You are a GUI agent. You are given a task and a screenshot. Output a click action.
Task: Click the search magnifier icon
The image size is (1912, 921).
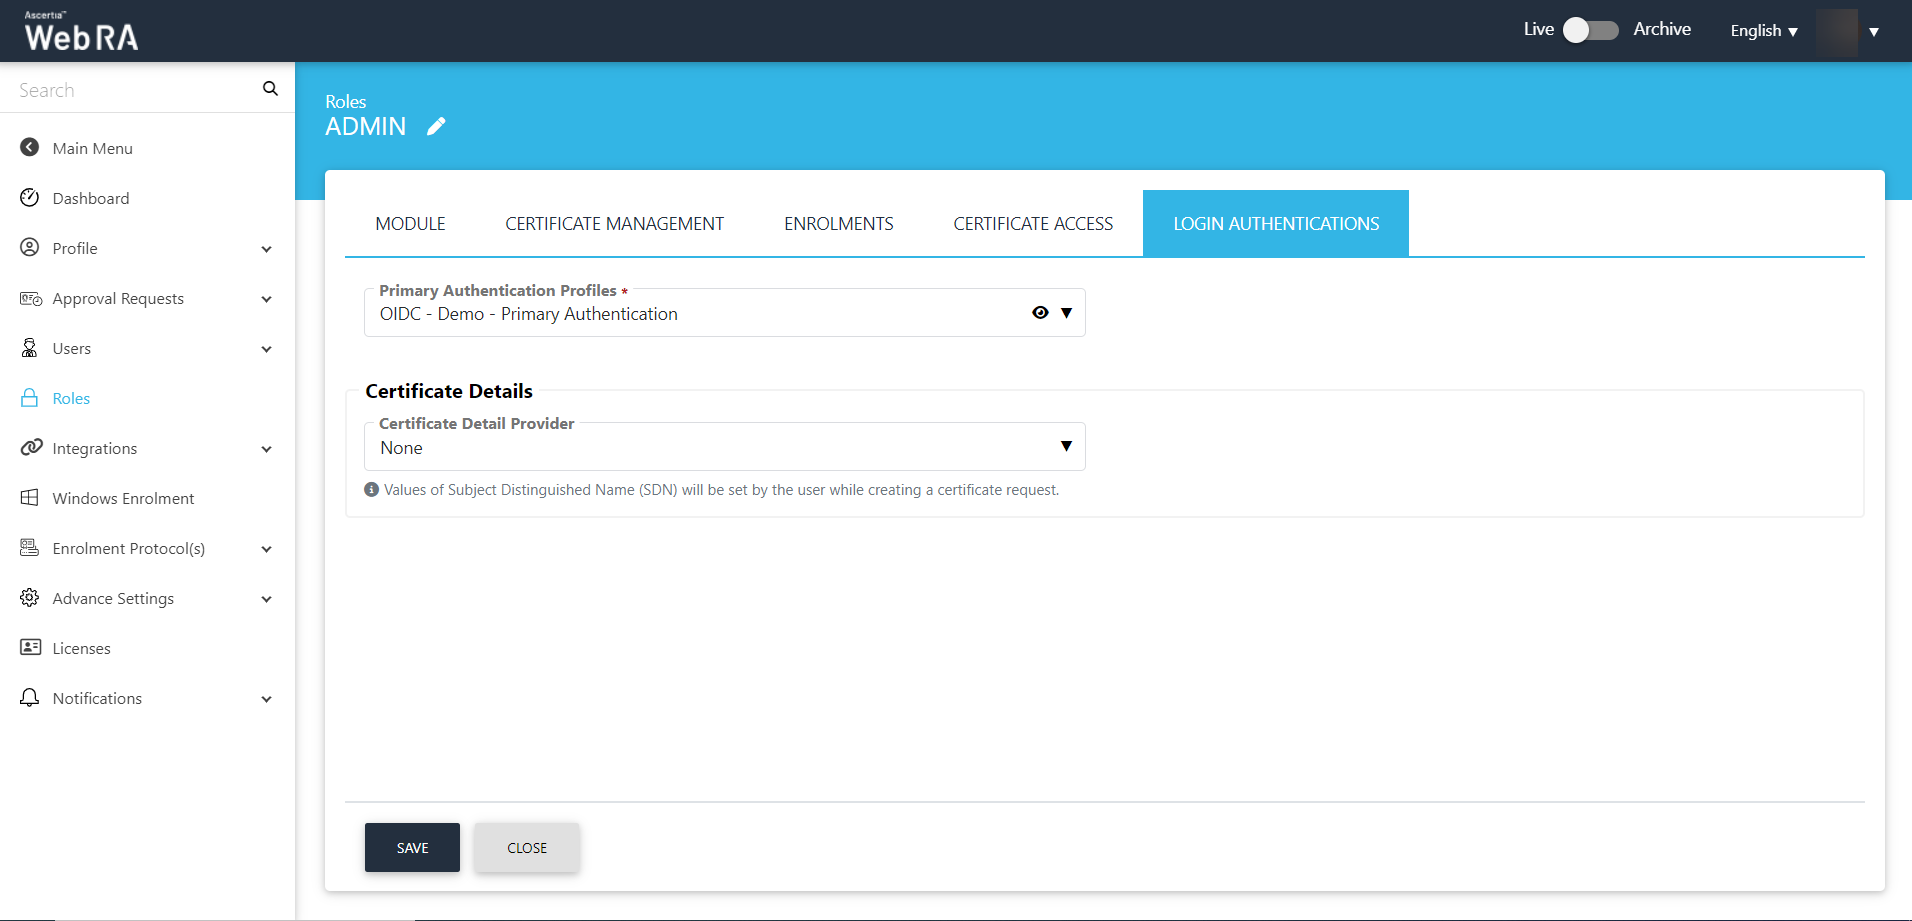click(x=270, y=89)
